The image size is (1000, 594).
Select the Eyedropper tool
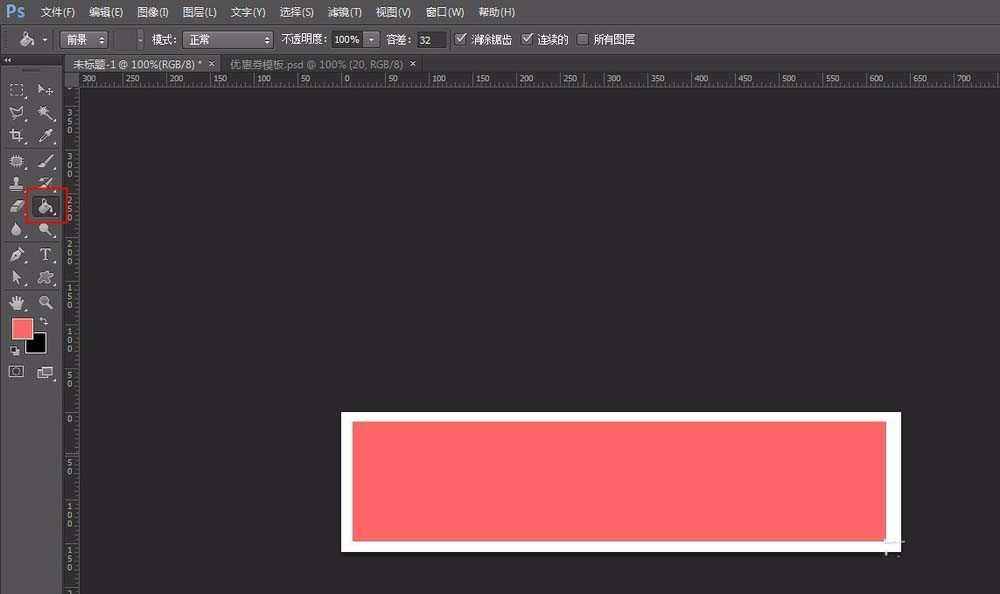(x=46, y=136)
